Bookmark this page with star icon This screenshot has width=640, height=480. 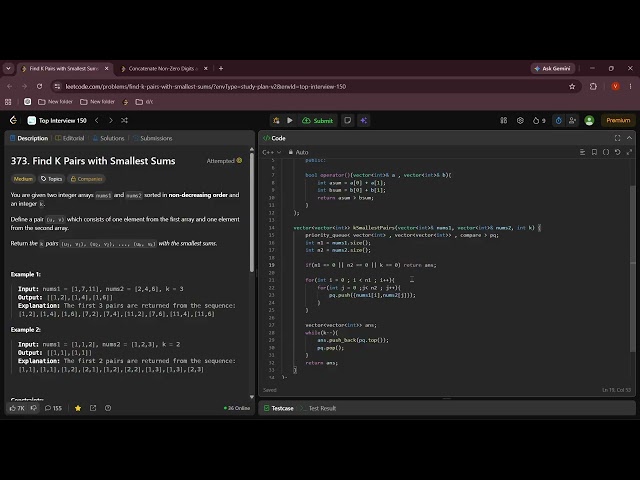click(572, 87)
